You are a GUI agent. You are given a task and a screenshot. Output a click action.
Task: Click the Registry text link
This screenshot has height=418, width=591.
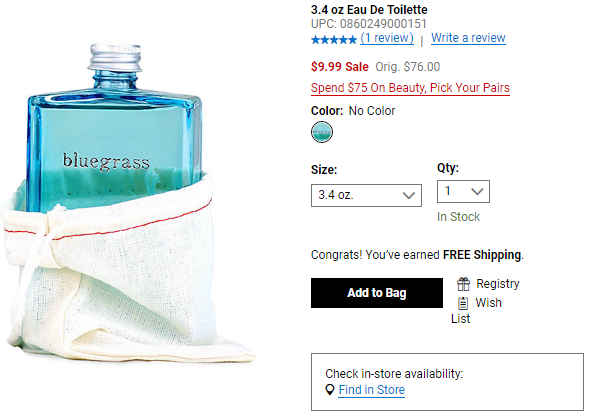click(498, 284)
